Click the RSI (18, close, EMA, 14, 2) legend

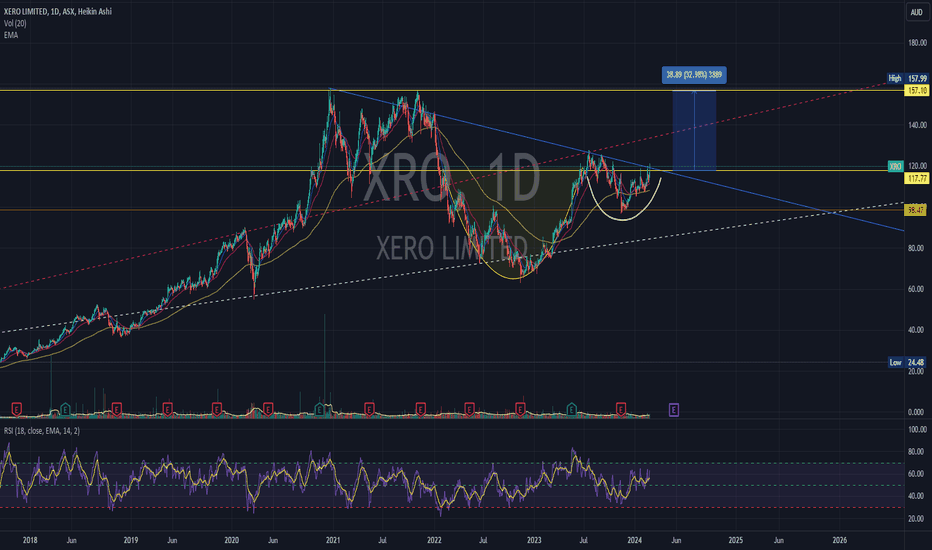tap(42, 430)
